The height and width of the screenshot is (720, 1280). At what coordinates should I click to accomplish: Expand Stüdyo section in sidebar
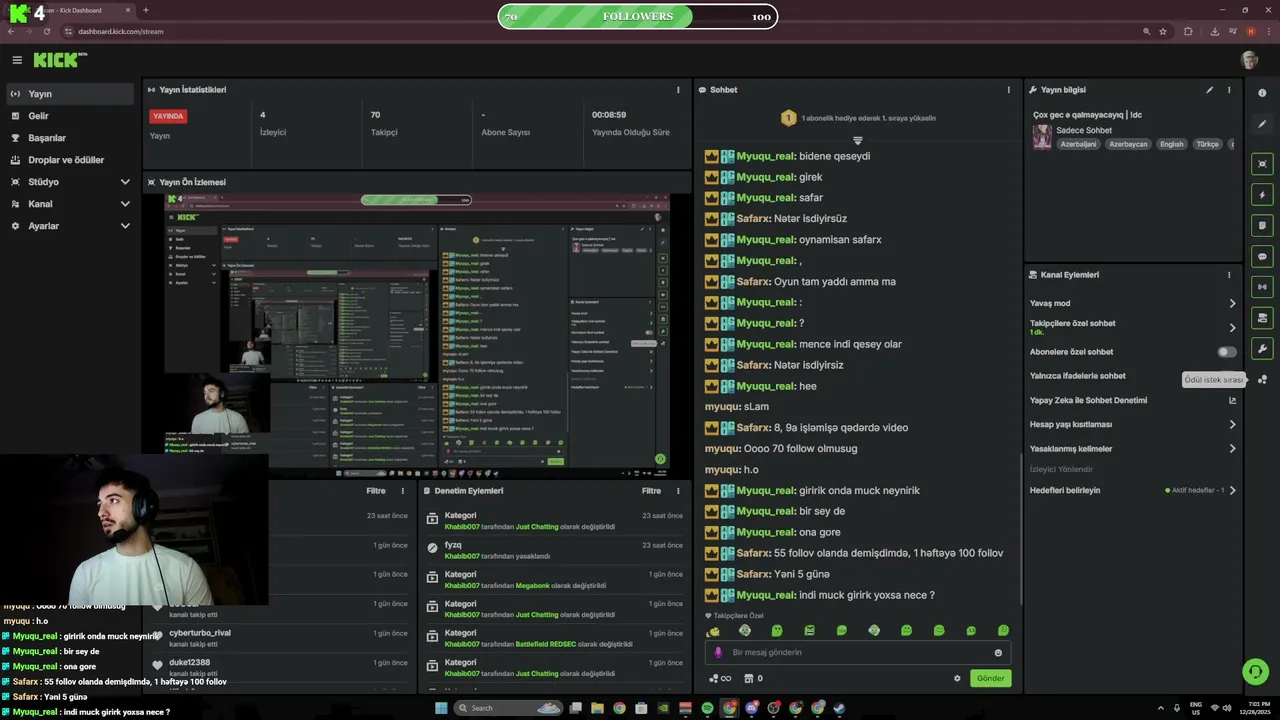[x=125, y=182]
